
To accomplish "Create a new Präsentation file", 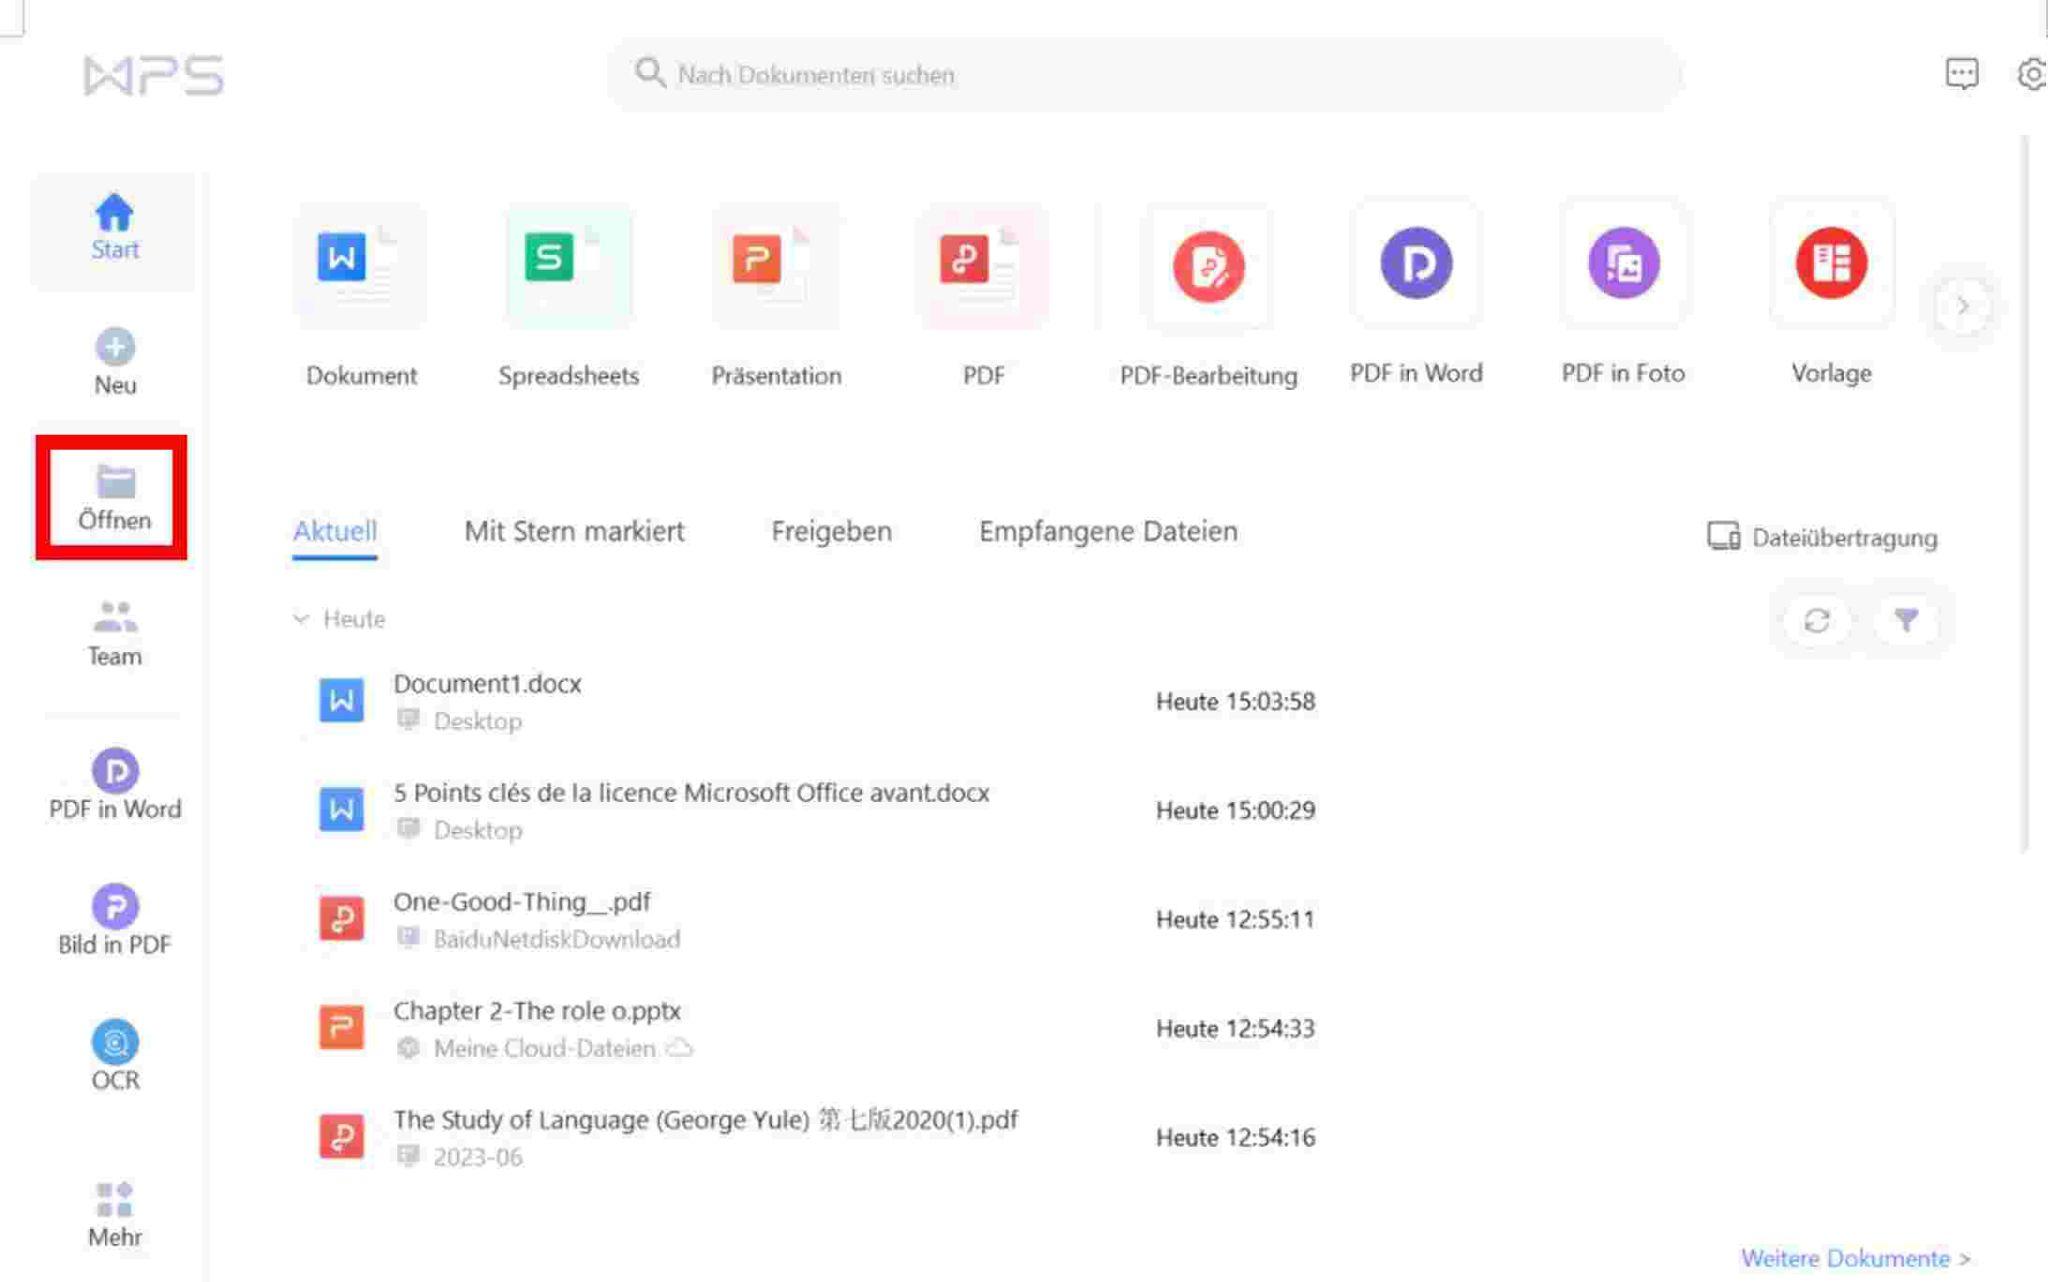I will [x=775, y=265].
